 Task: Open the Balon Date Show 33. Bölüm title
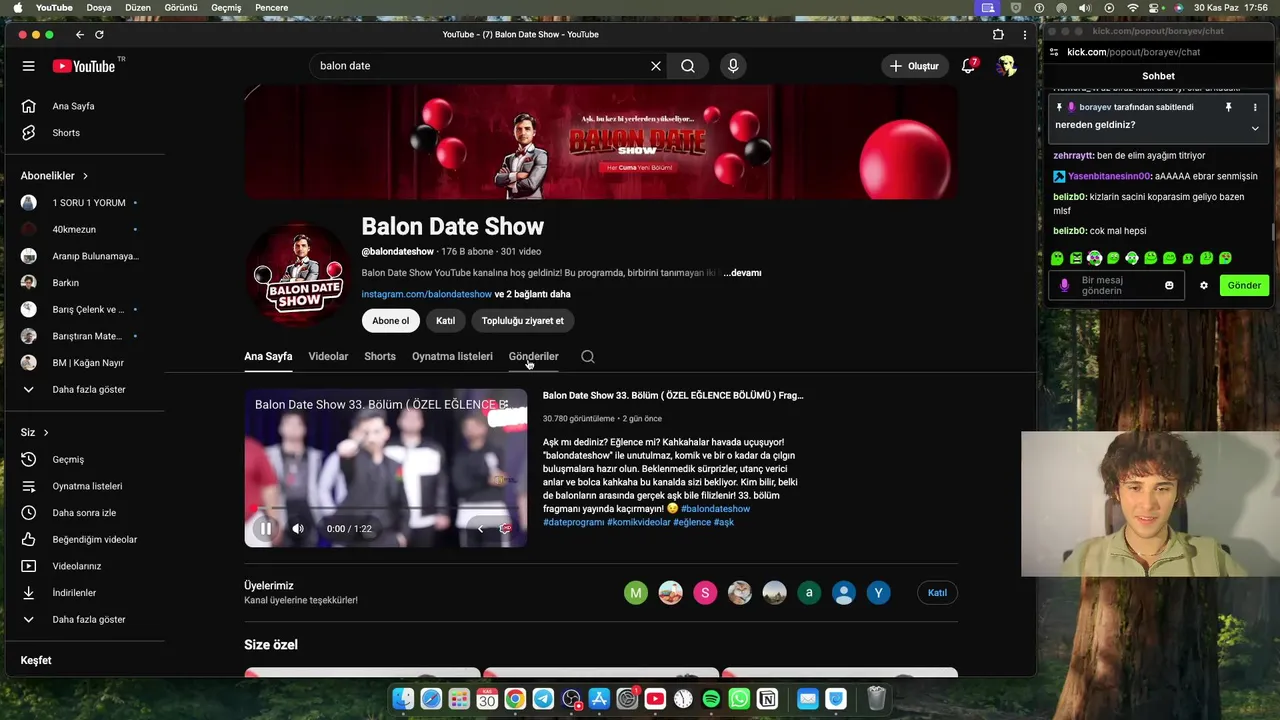pyautogui.click(x=673, y=396)
